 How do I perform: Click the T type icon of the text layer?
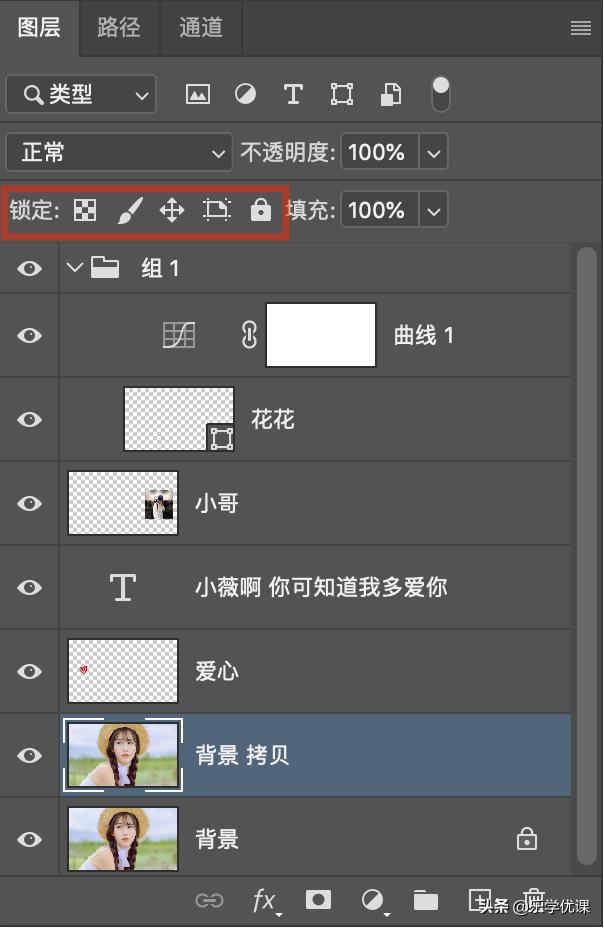pos(122,587)
